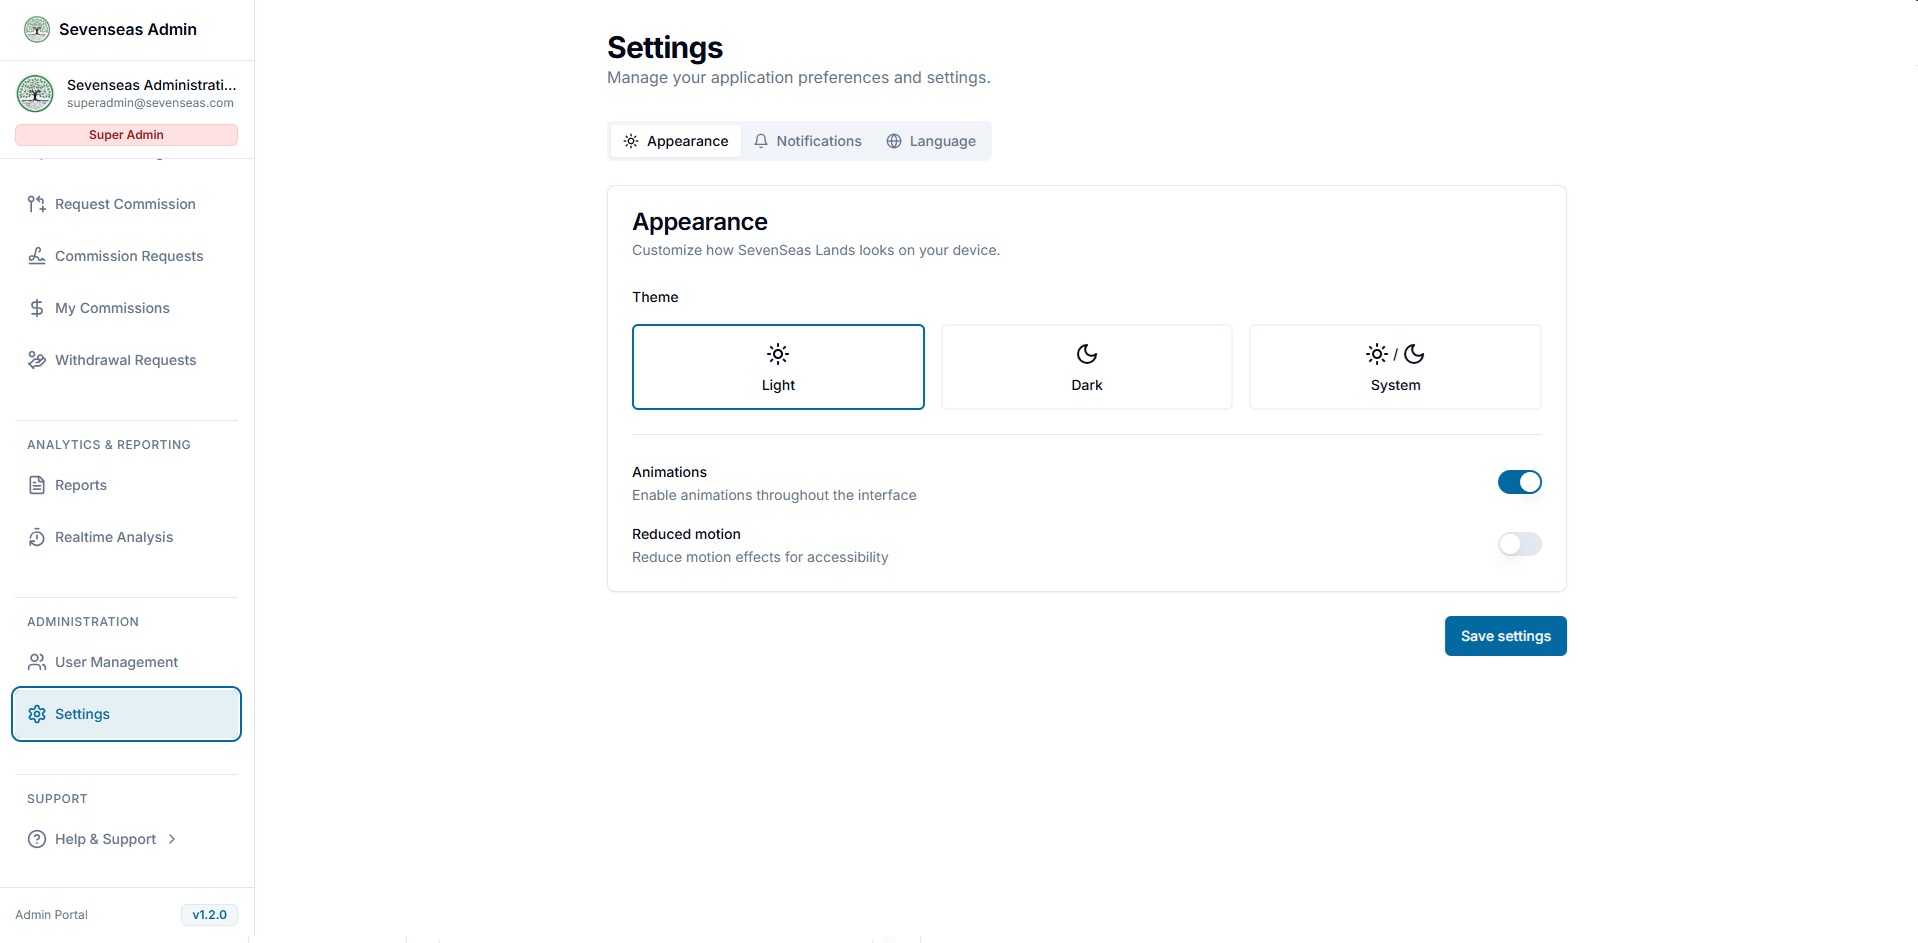1918x943 pixels.
Task: Expand the Help & Support chevron
Action: [172, 839]
